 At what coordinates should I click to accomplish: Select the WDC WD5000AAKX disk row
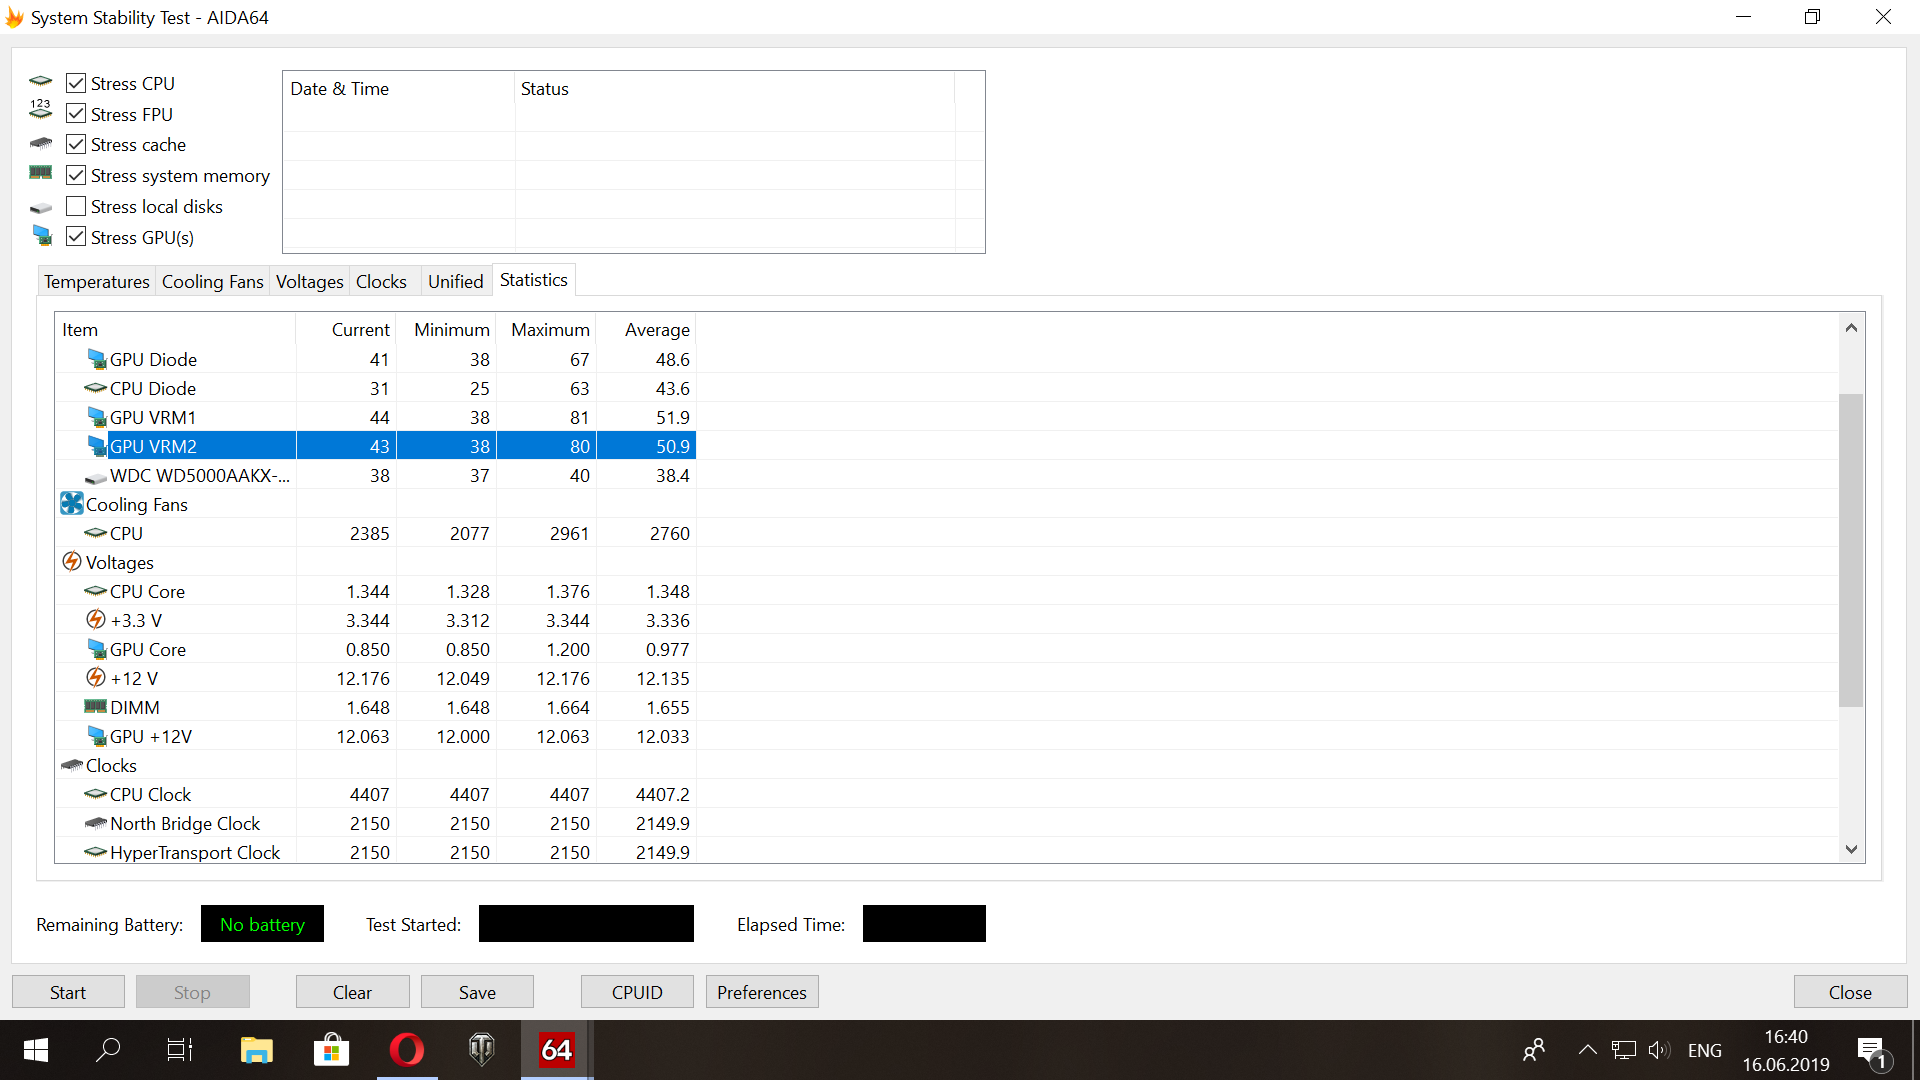(199, 475)
